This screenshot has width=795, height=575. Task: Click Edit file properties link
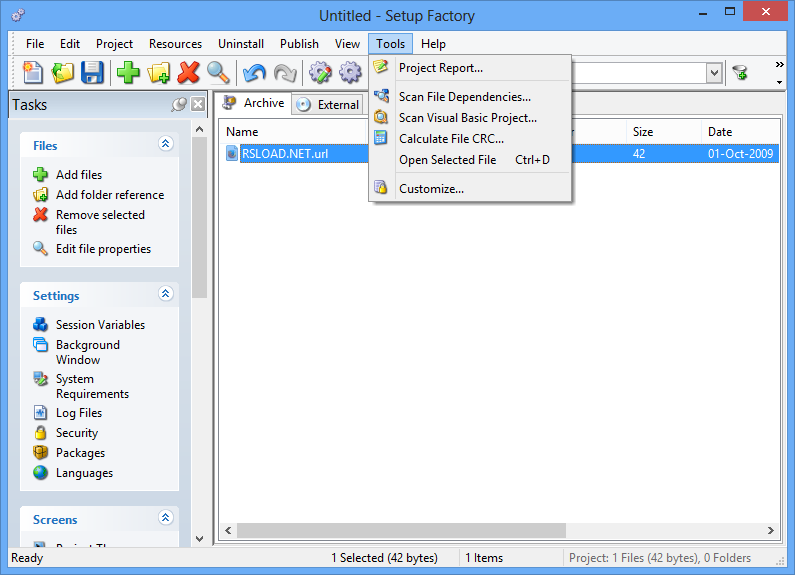103,249
